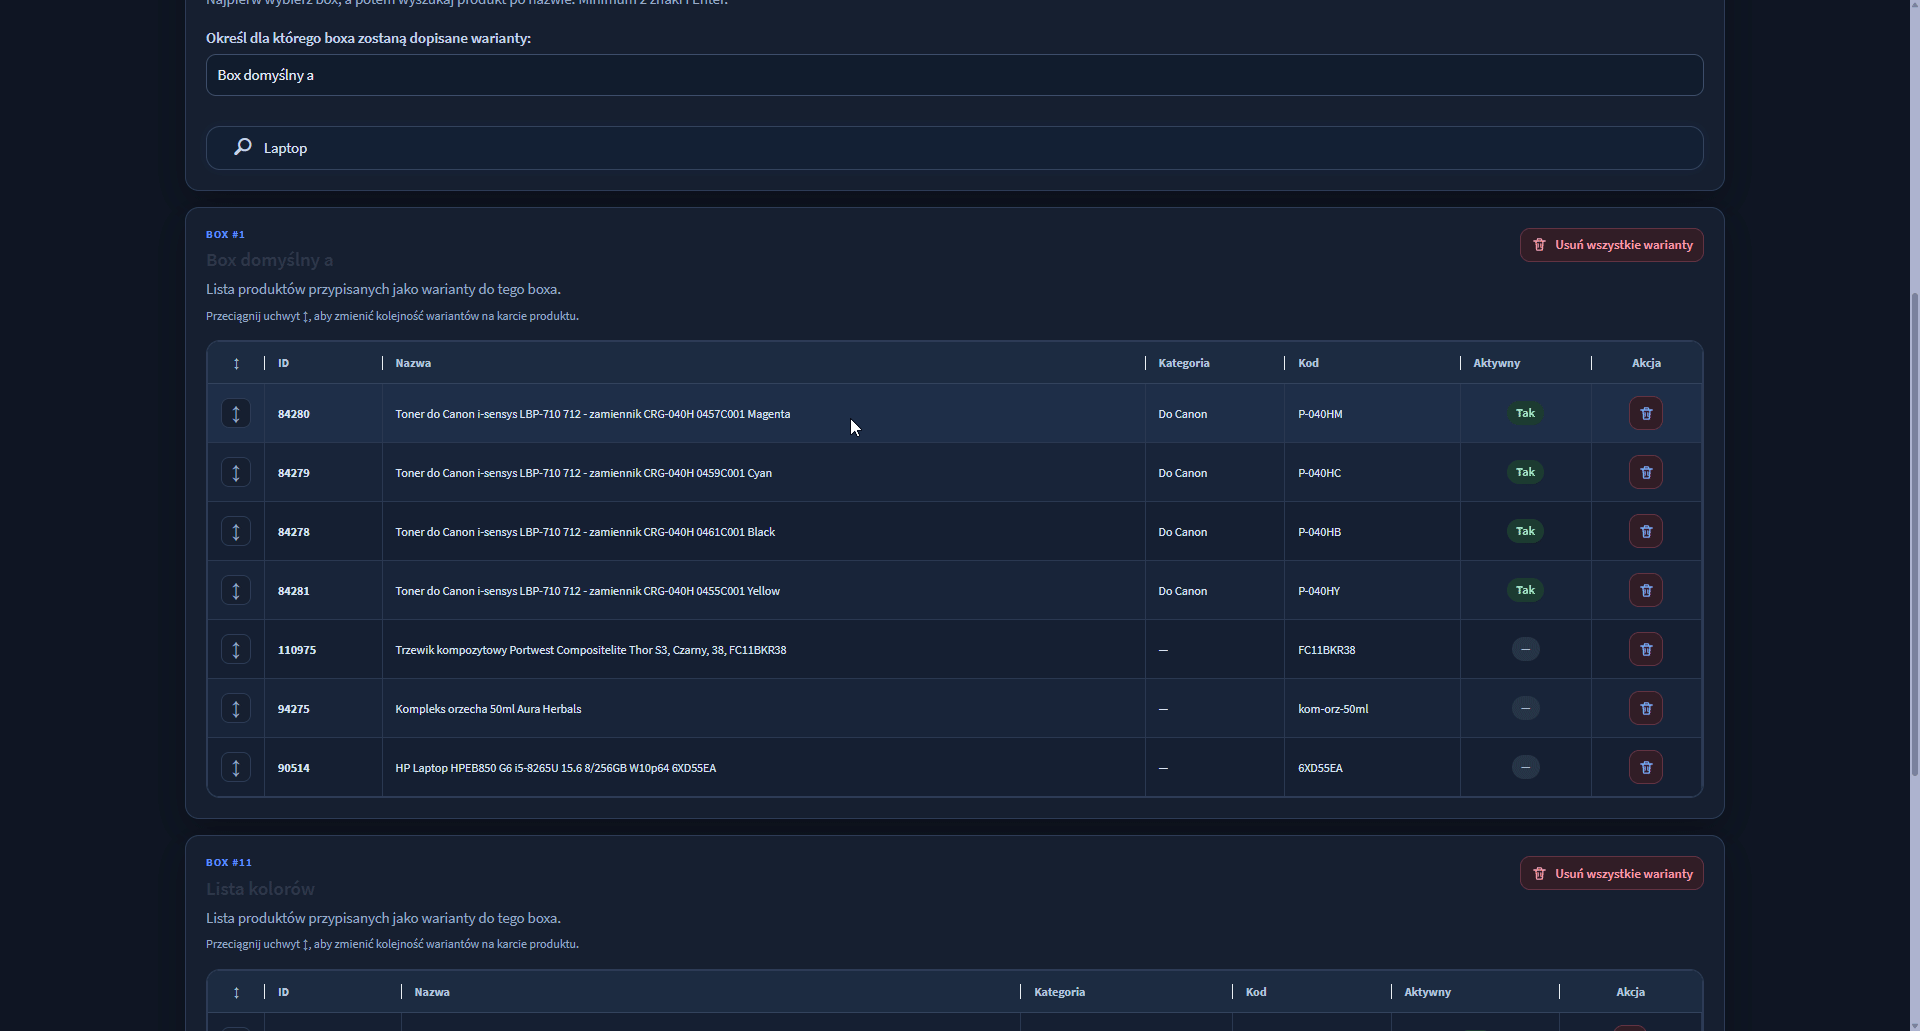Delete variant row with ID 84278
Image resolution: width=1920 pixels, height=1031 pixels.
pyautogui.click(x=1646, y=531)
